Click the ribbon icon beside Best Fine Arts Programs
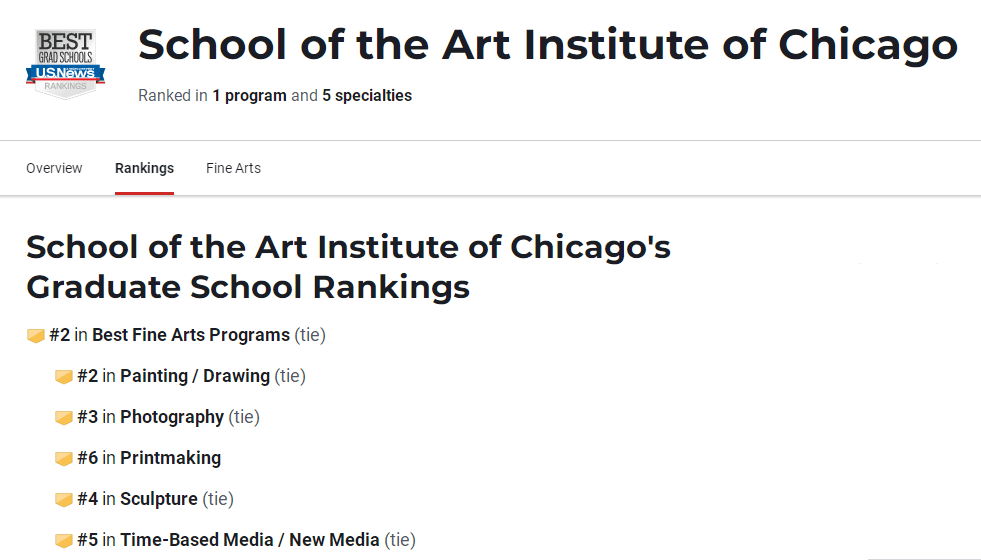 point(36,335)
